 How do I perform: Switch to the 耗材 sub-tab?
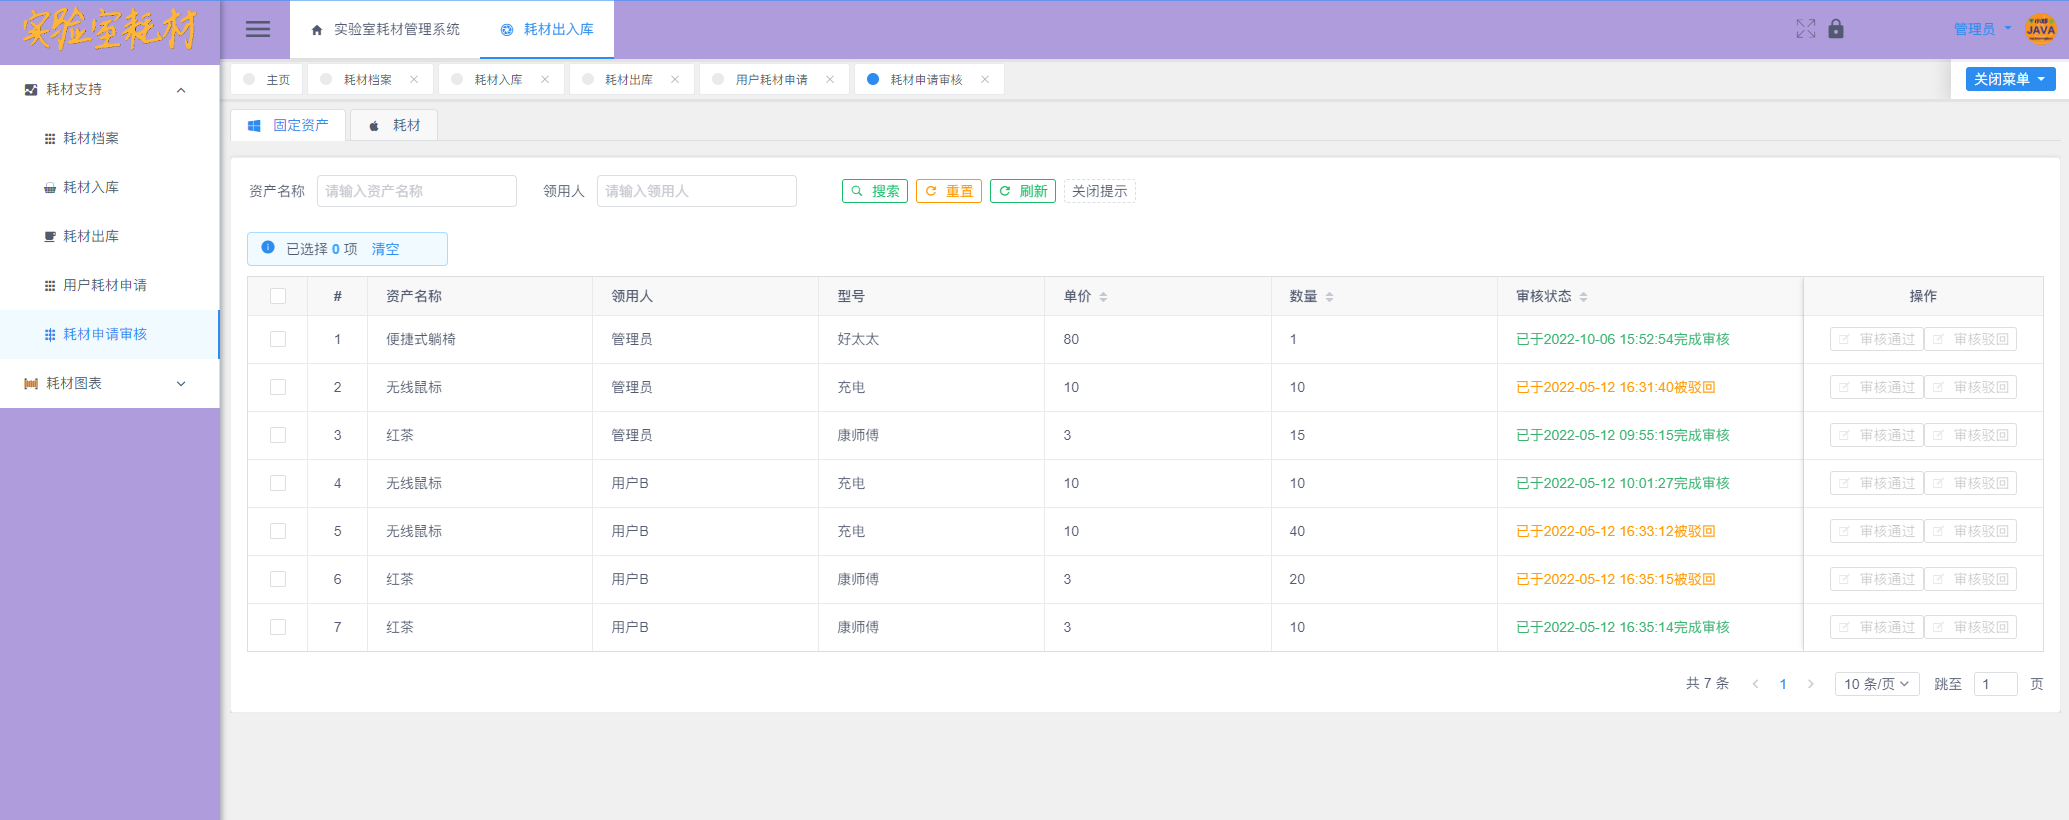[394, 125]
